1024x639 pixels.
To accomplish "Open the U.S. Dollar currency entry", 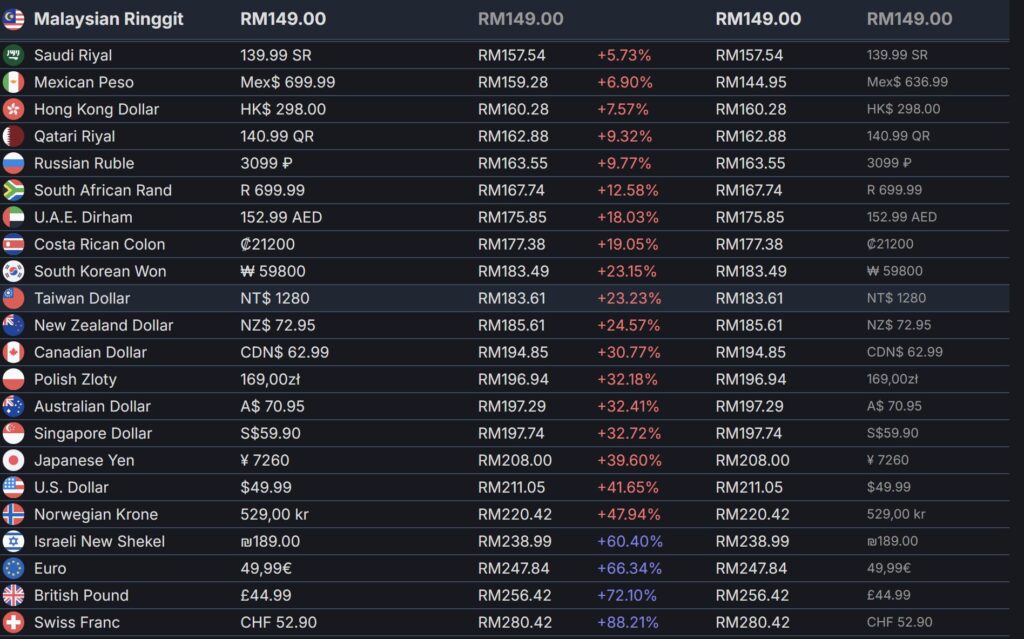I will (x=71, y=487).
